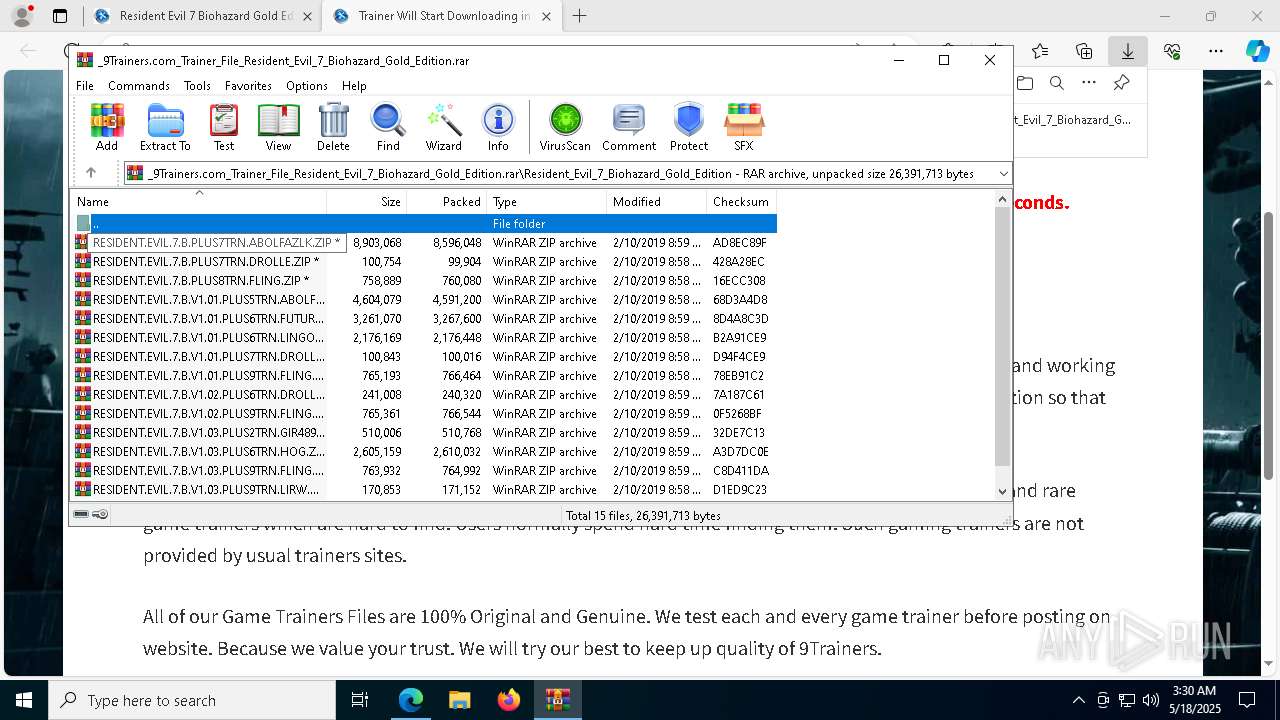Open the Options menu
The width and height of the screenshot is (1280, 720).
(306, 86)
